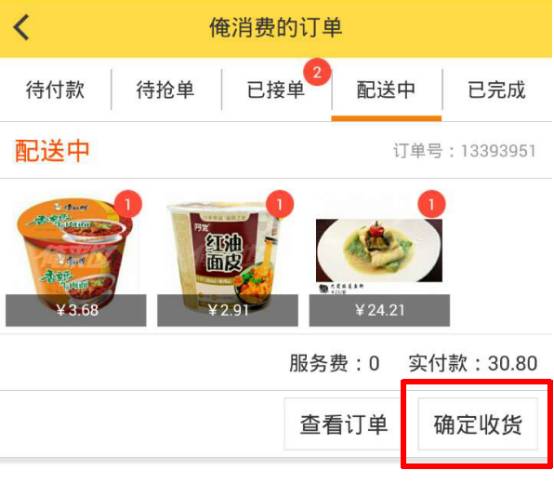Click the 实付款 30.80 total
Viewport: 554px width, 483px height.
[473, 363]
